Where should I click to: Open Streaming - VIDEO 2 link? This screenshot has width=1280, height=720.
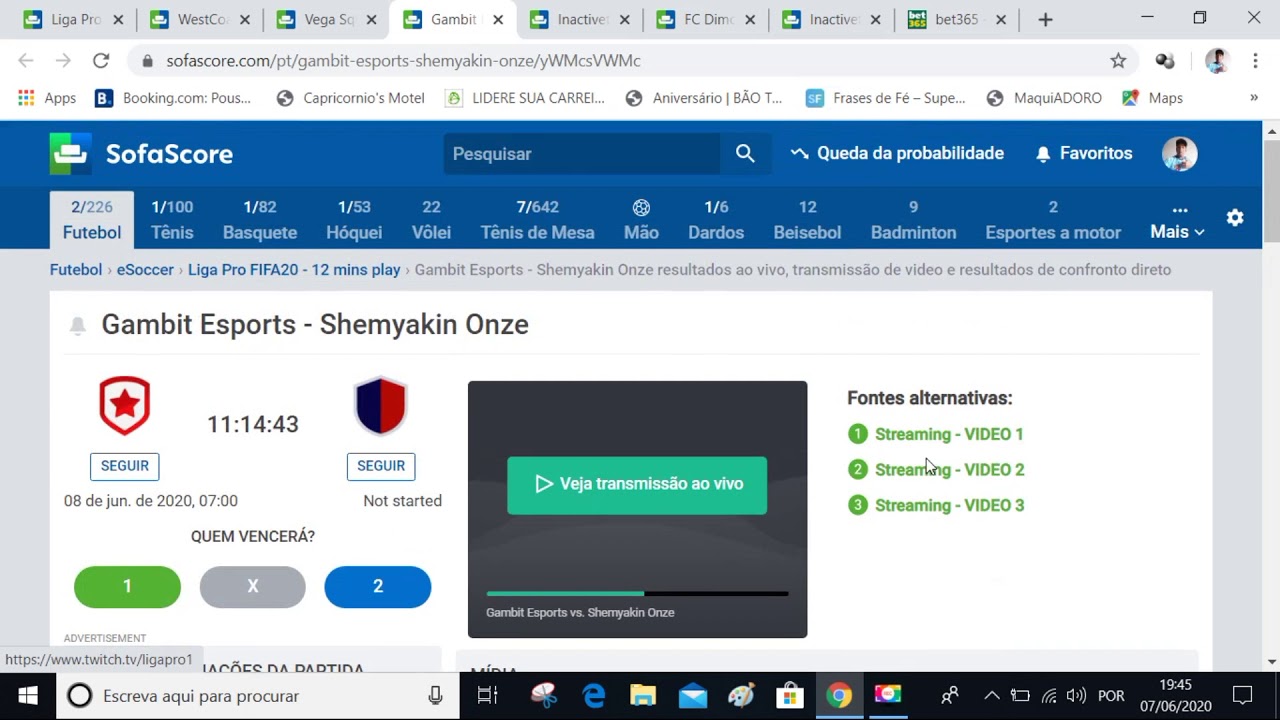[949, 469]
